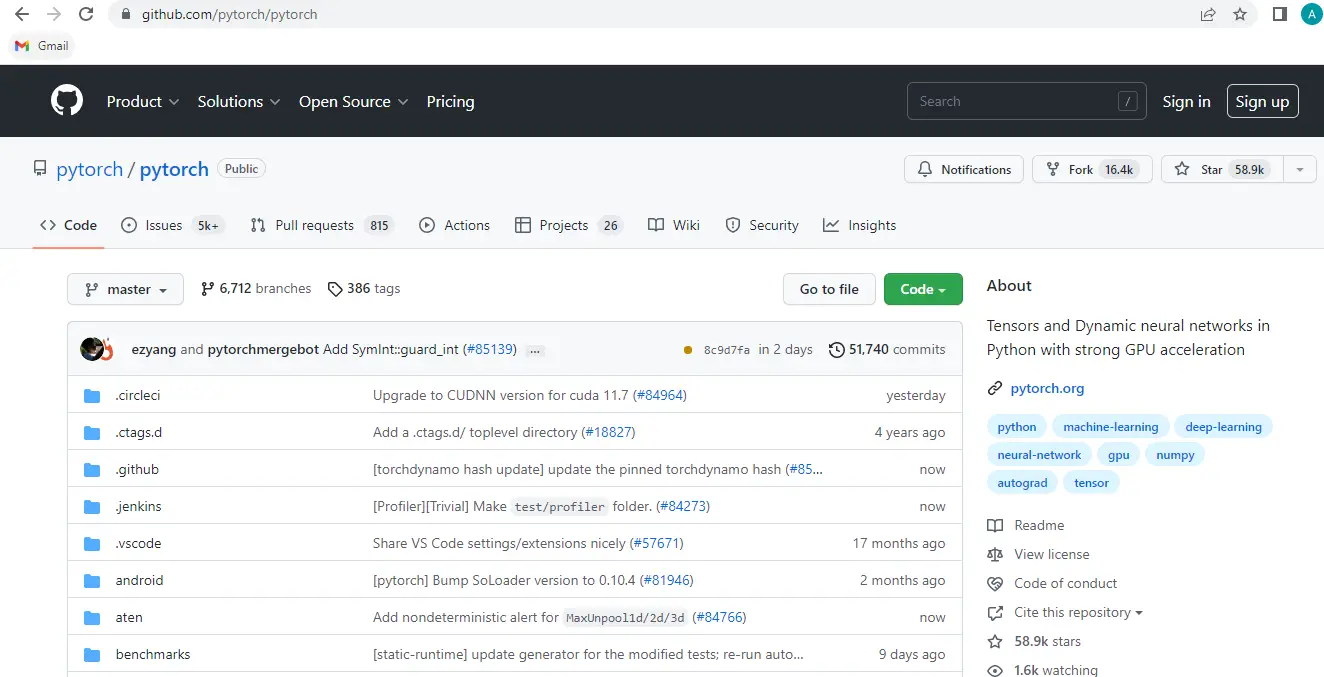The image size is (1324, 677).
Task: Click the GitHub Octocat logo
Action: [67, 101]
